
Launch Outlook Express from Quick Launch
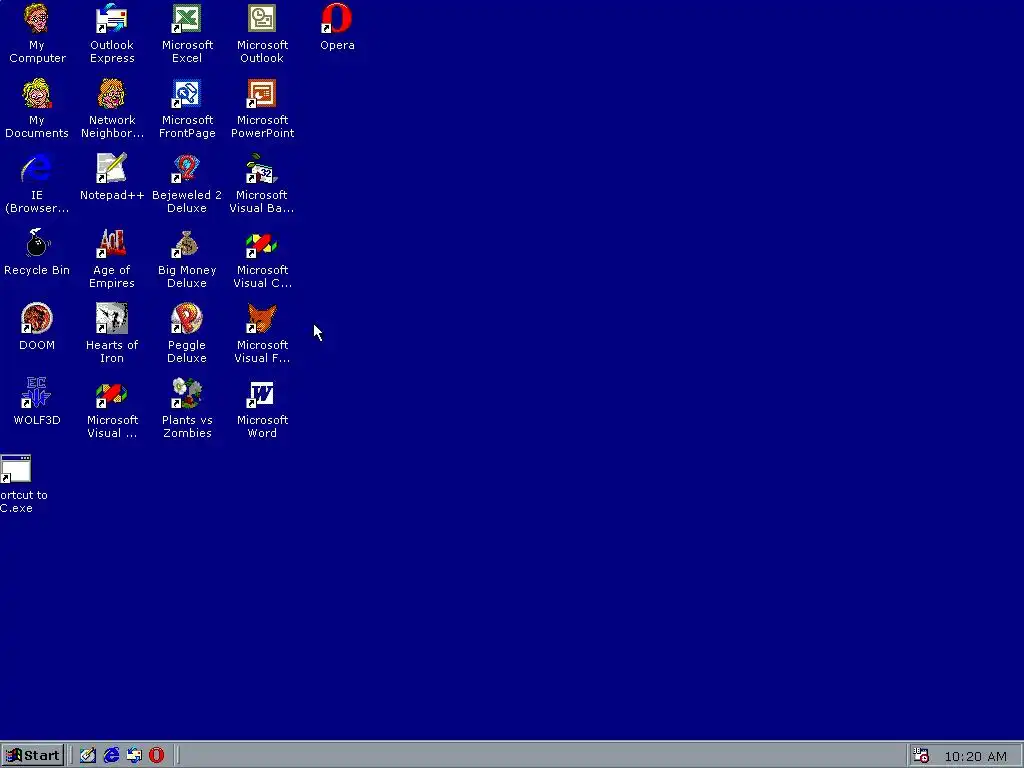(x=134, y=756)
